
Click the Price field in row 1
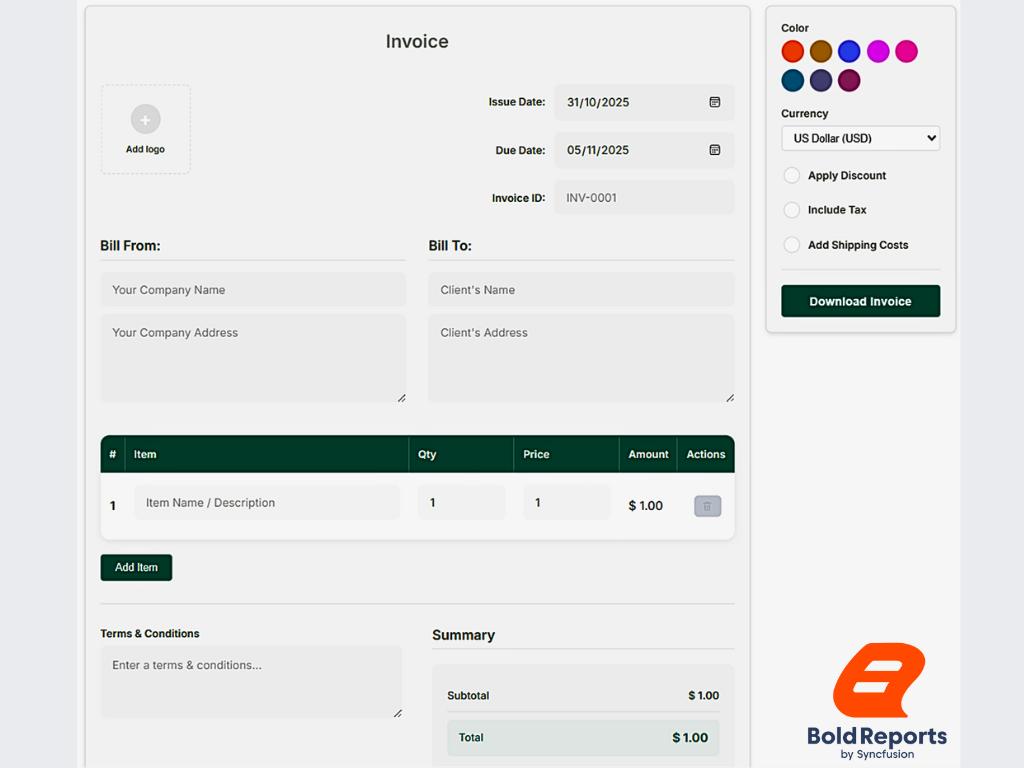tap(567, 502)
